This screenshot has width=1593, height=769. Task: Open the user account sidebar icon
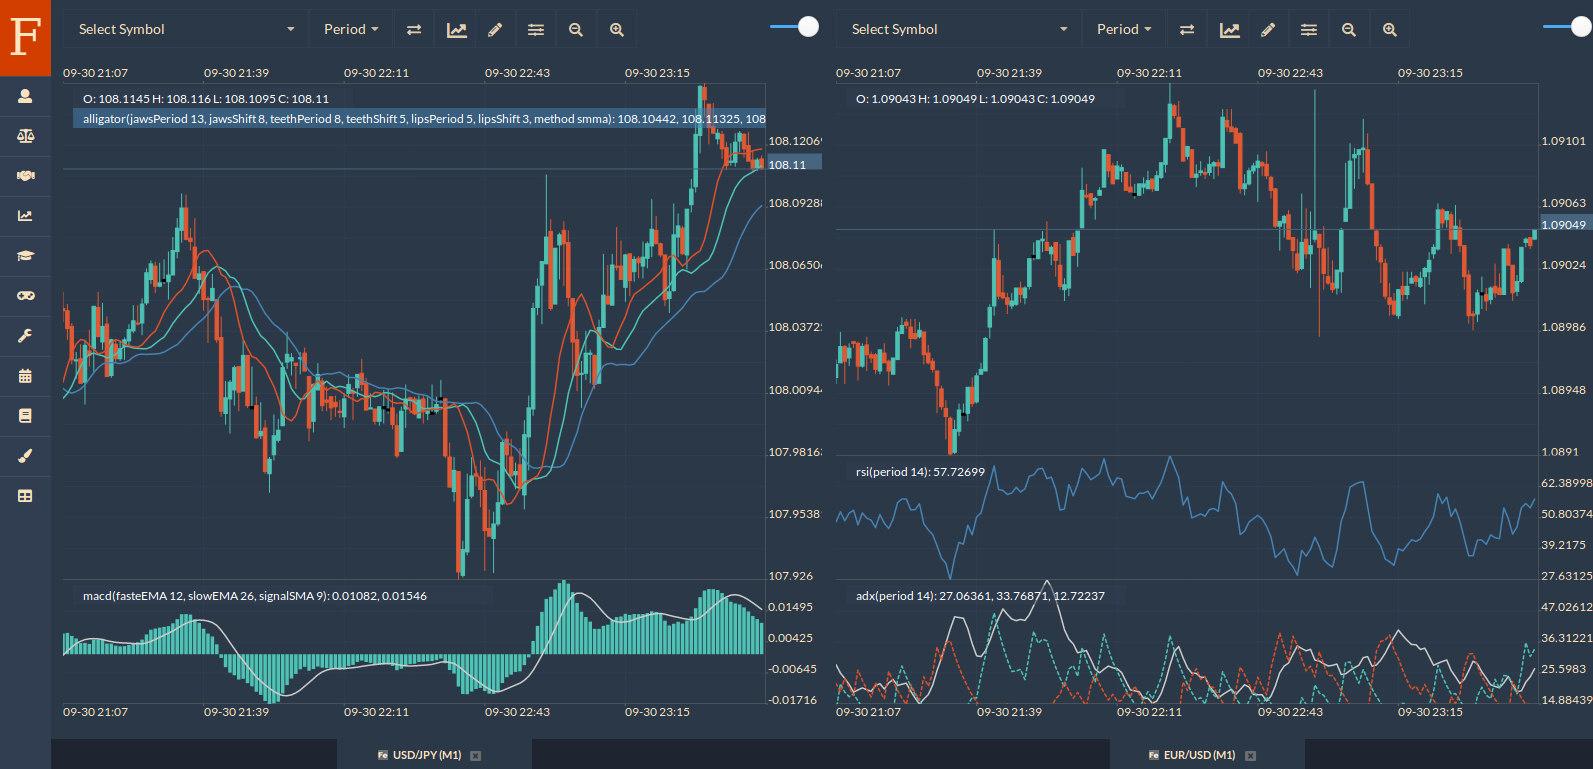click(x=25, y=96)
